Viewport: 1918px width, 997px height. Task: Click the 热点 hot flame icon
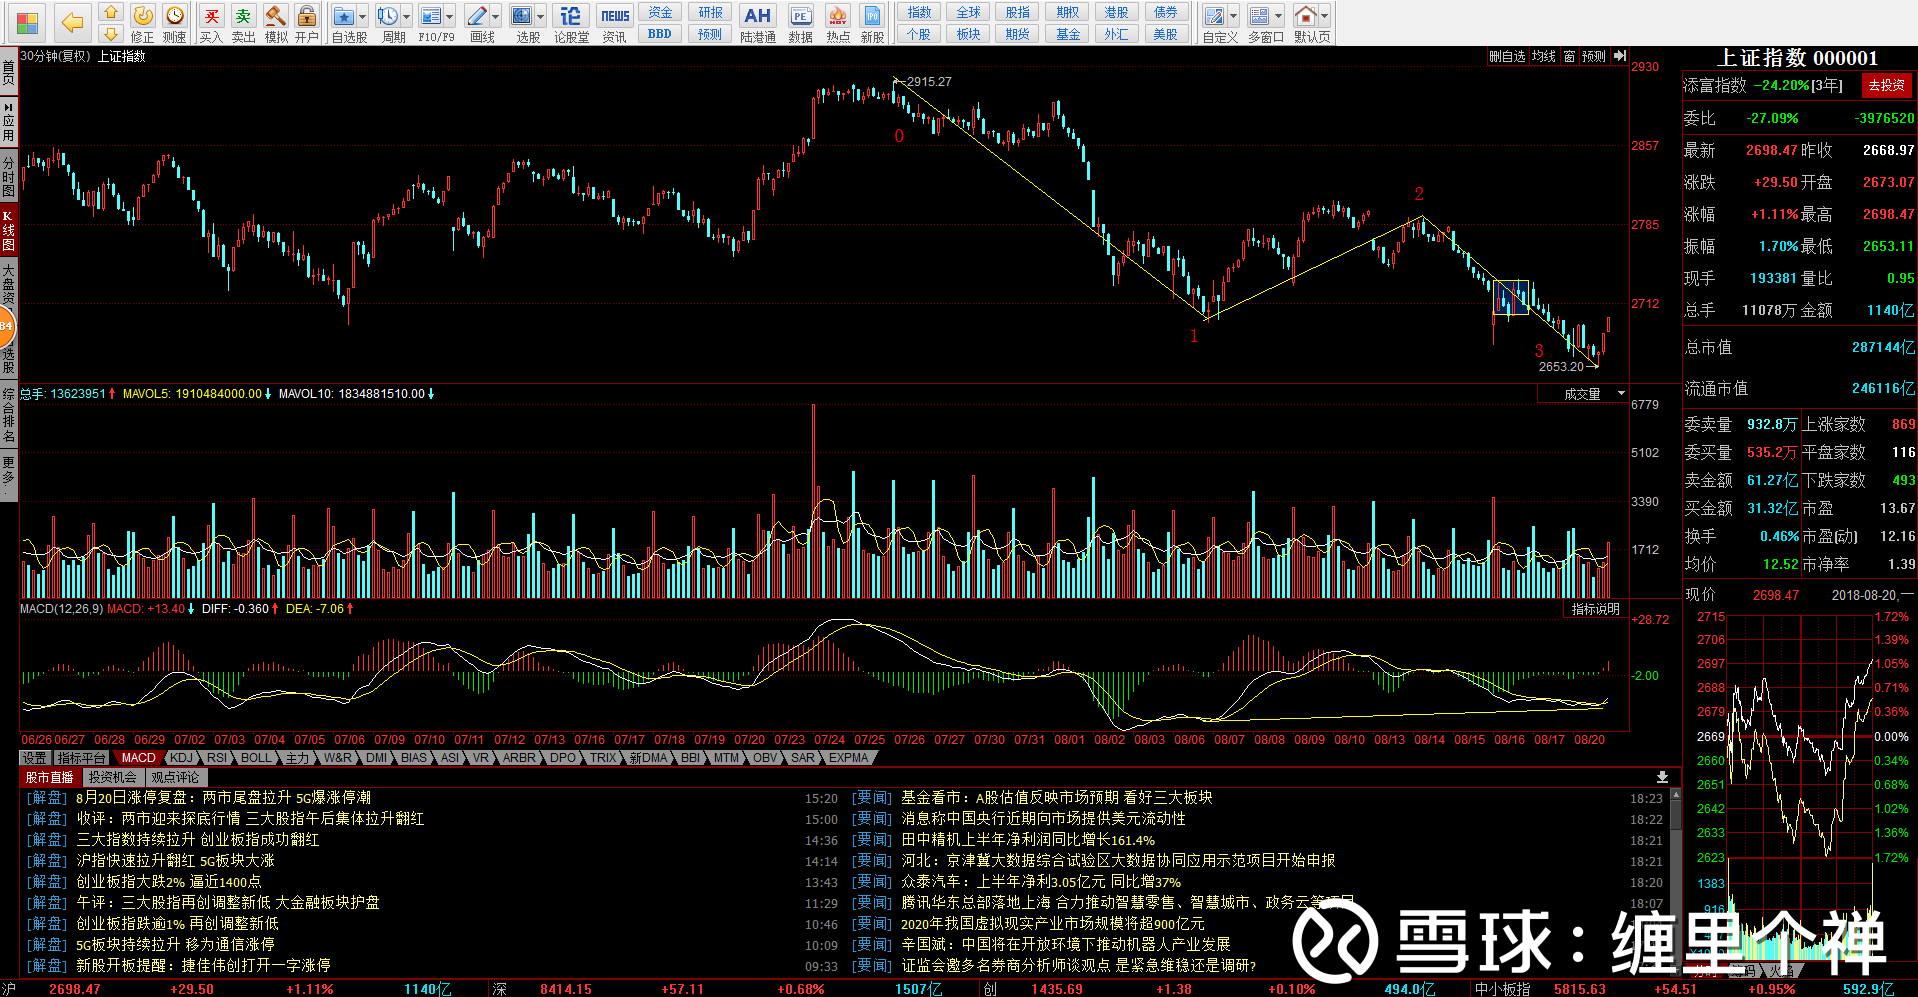click(x=838, y=16)
